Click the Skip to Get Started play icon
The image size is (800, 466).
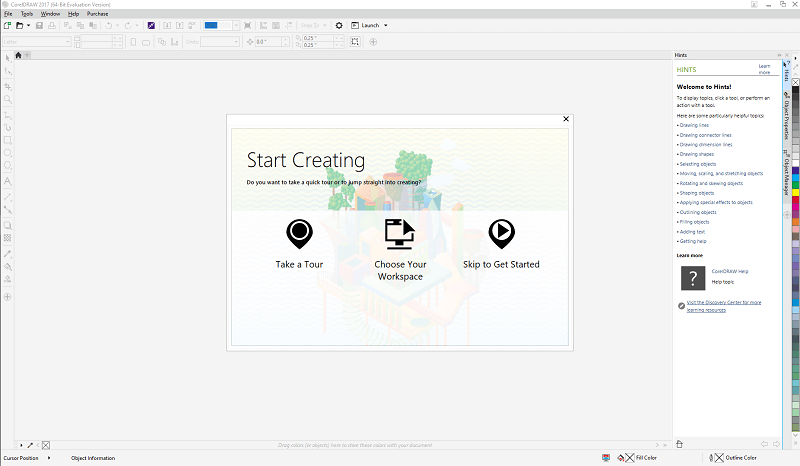(x=502, y=234)
